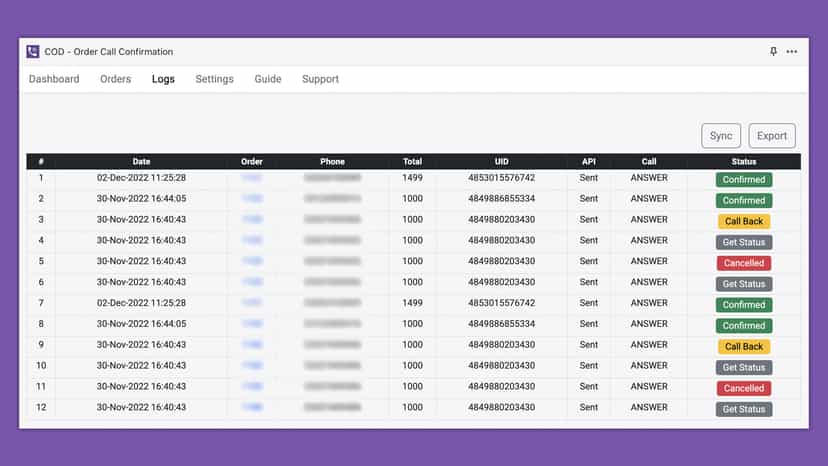Open the Dashboard tab

[x=54, y=79]
